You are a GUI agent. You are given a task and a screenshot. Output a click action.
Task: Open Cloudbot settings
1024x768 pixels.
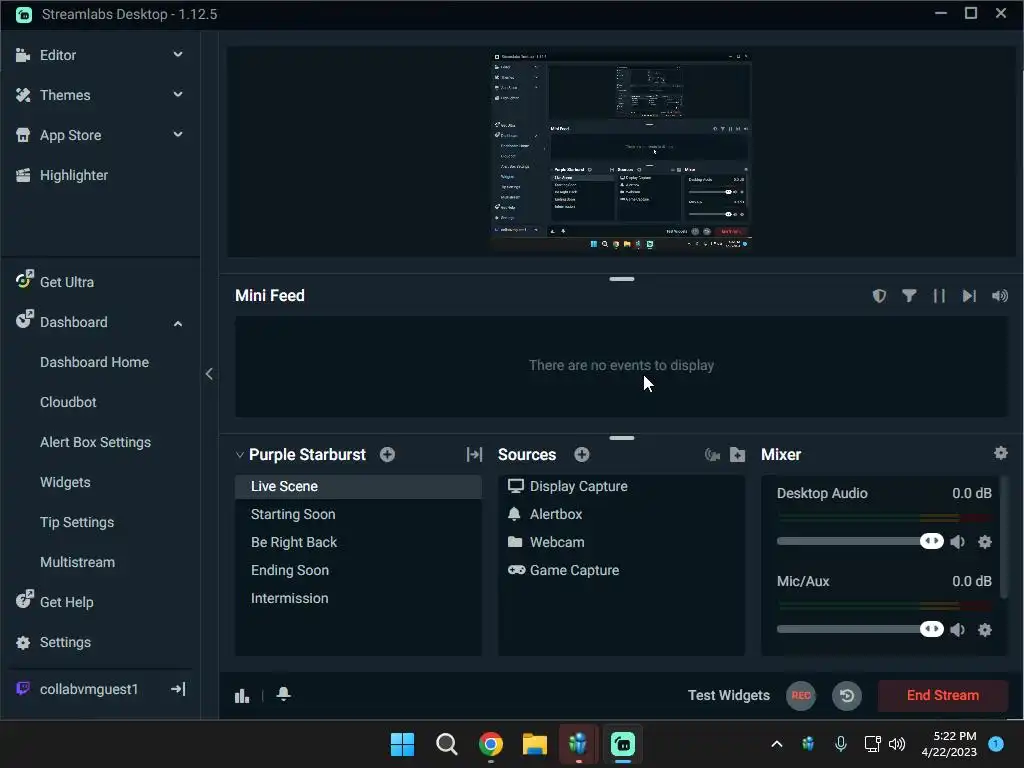tap(68, 402)
